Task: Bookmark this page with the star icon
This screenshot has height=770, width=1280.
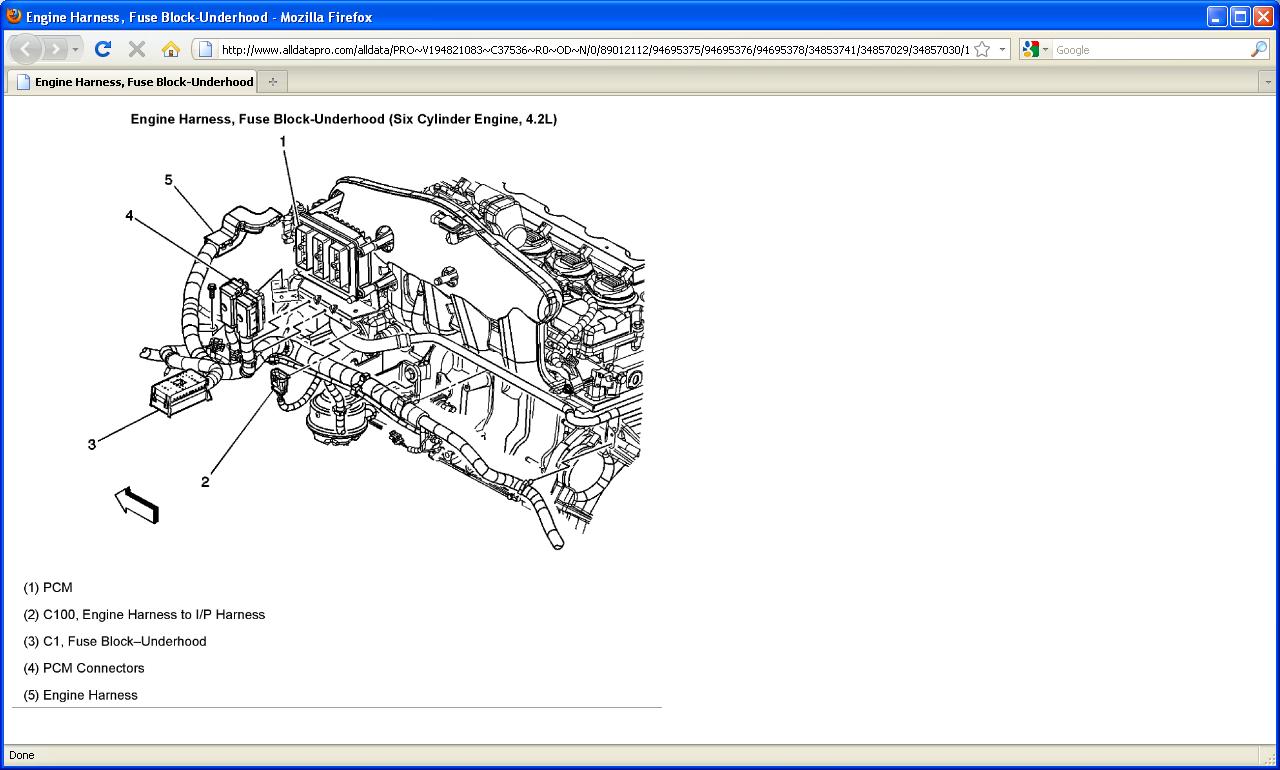Action: coord(982,49)
